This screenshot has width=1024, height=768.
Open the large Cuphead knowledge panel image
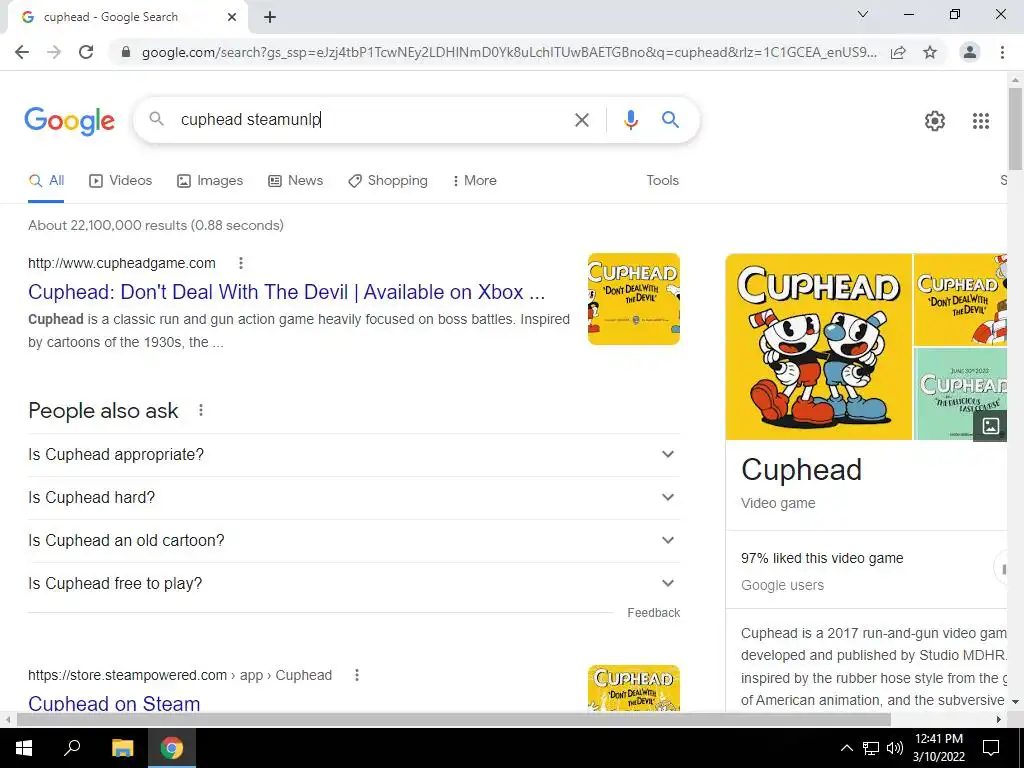coord(818,346)
